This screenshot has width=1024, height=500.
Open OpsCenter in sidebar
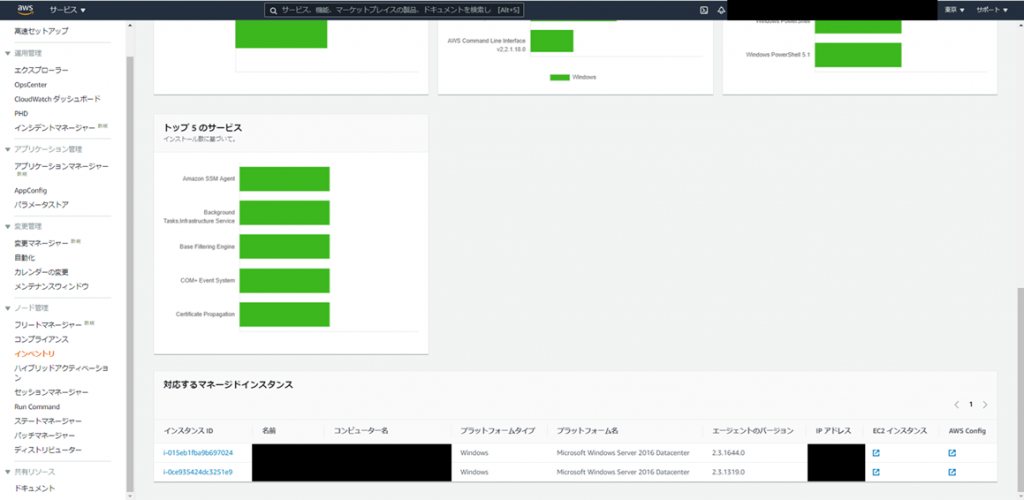(x=31, y=85)
